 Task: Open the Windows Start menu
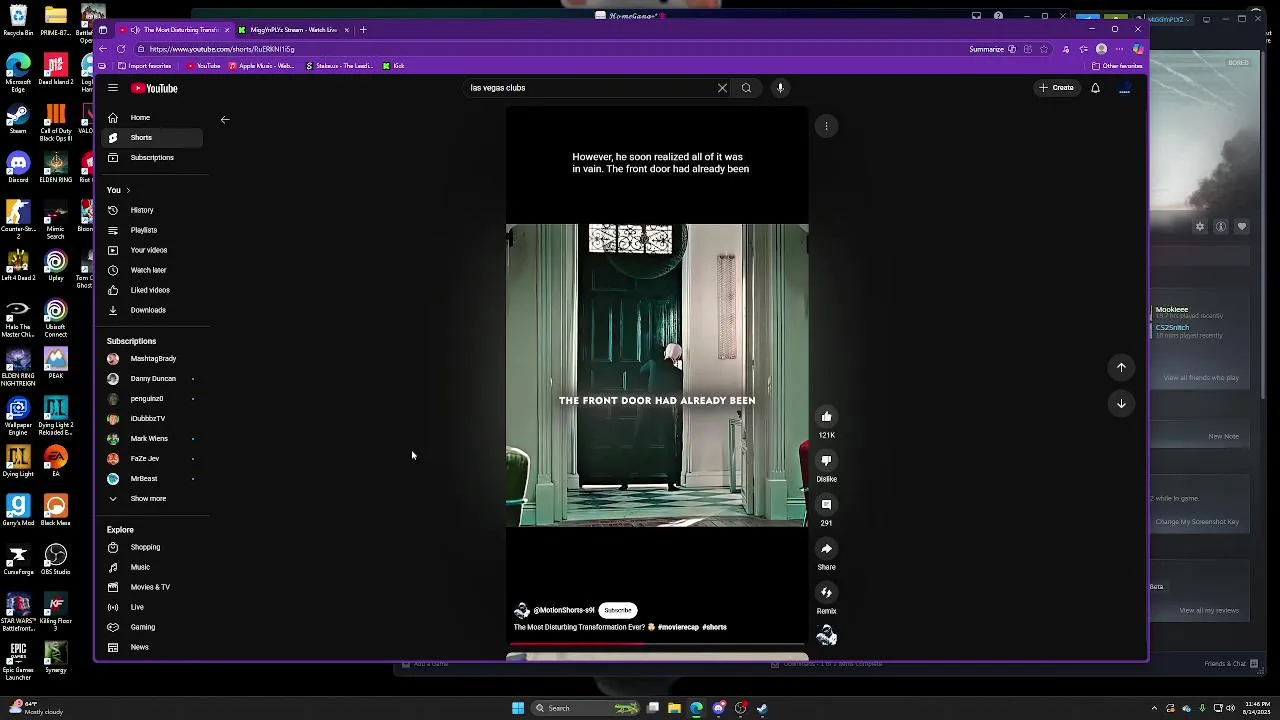518,708
